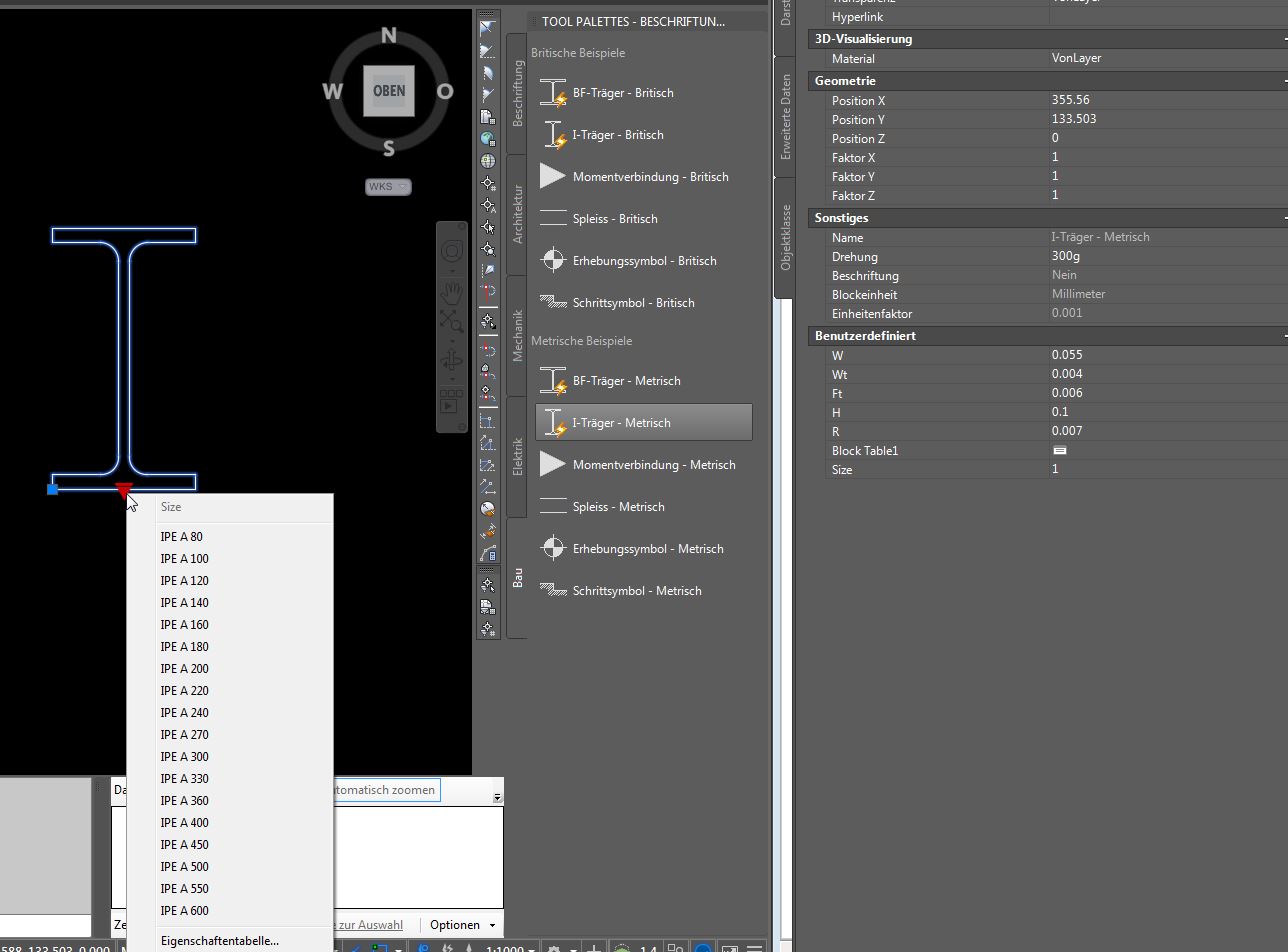Click the Size property value 1
This screenshot has width=1288, height=952.
pyautogui.click(x=1168, y=469)
